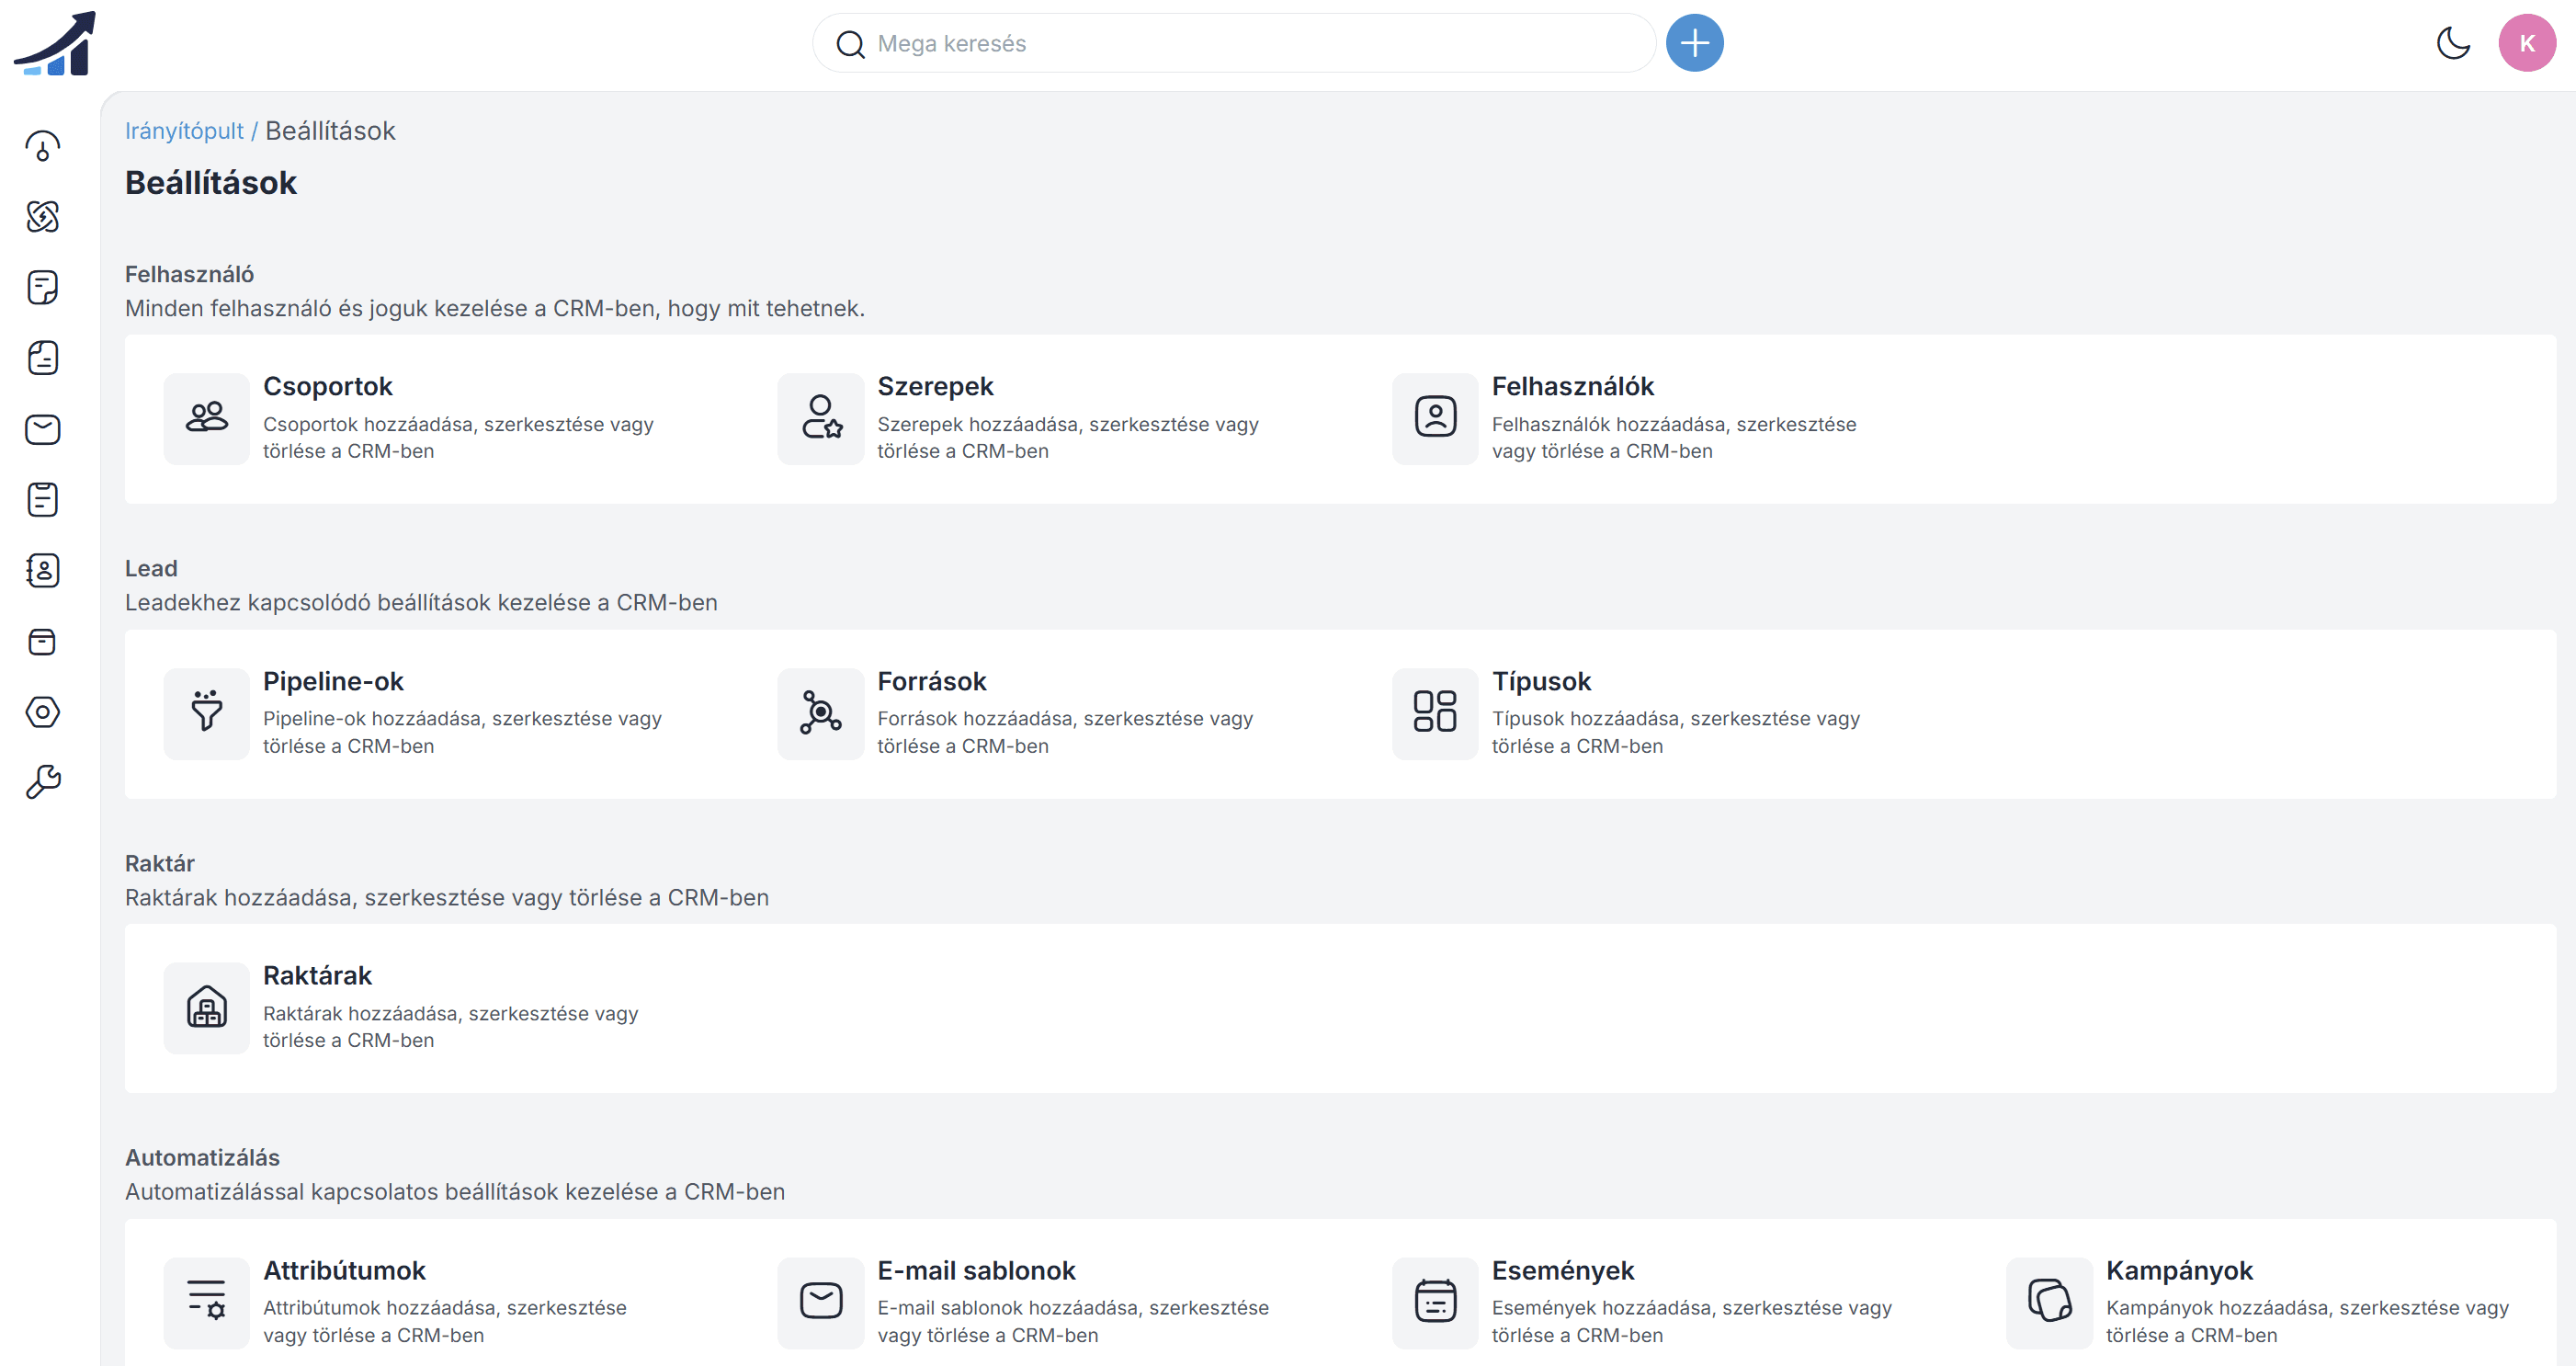Open the mail icon in sidebar

[42, 429]
